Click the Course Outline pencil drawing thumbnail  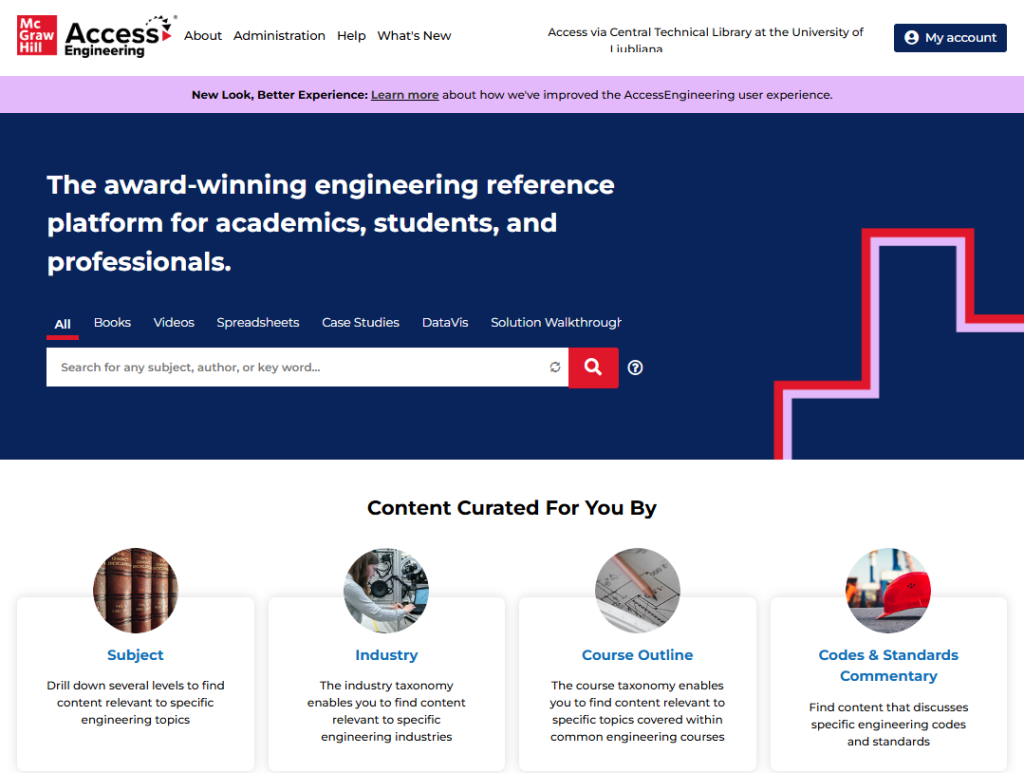tap(637, 590)
